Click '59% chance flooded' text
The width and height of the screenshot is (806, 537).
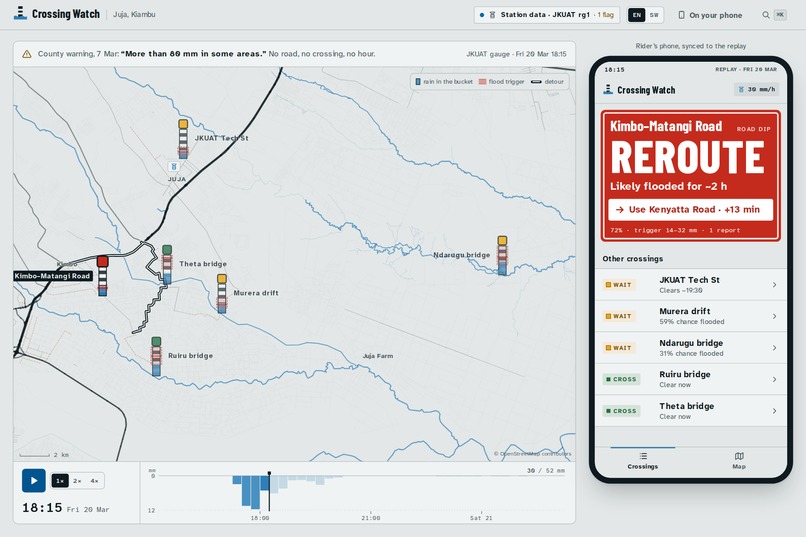pos(692,322)
